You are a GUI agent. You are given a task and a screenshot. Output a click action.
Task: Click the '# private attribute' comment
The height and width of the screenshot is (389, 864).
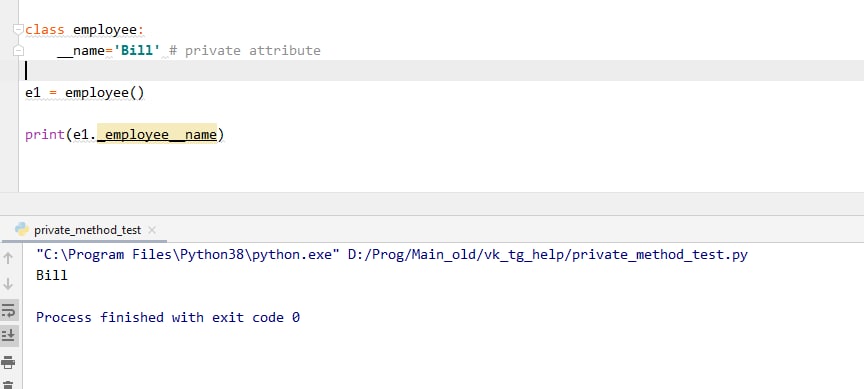(245, 51)
